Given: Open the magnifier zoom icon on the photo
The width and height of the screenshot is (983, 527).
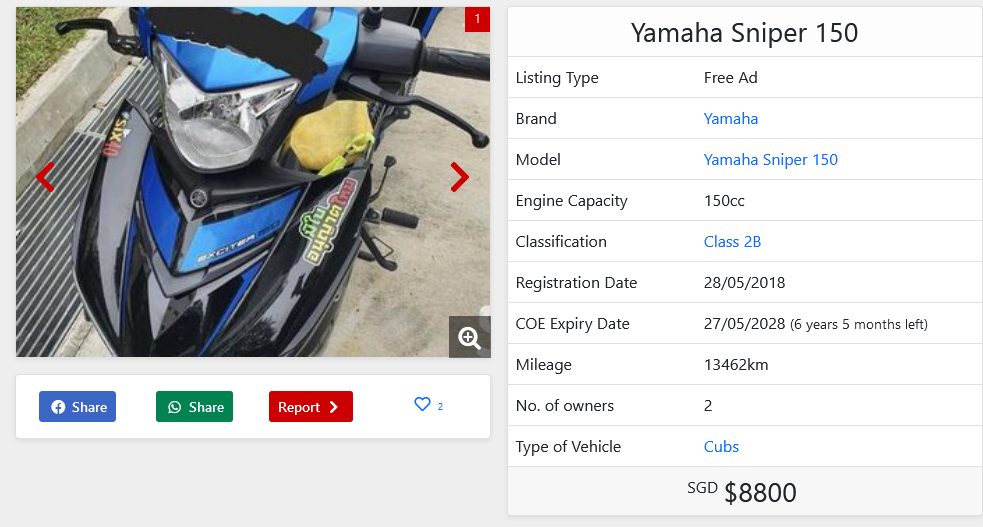Looking at the screenshot, I should point(469,337).
